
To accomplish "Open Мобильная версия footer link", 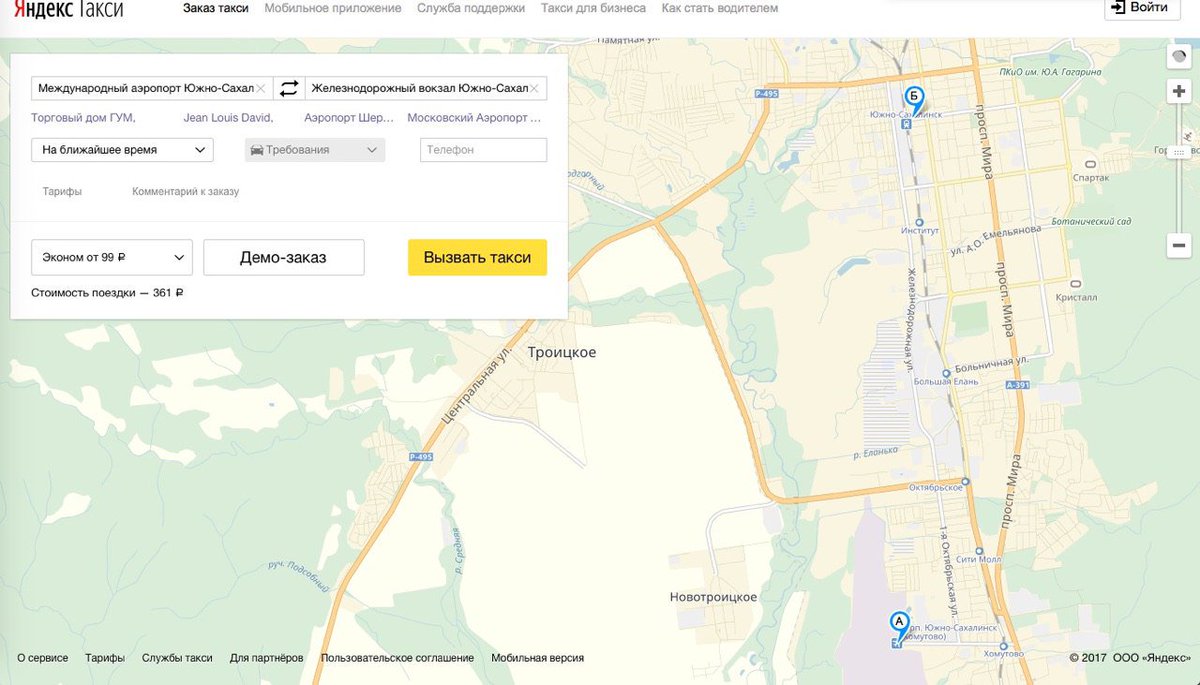I will pos(537,658).
